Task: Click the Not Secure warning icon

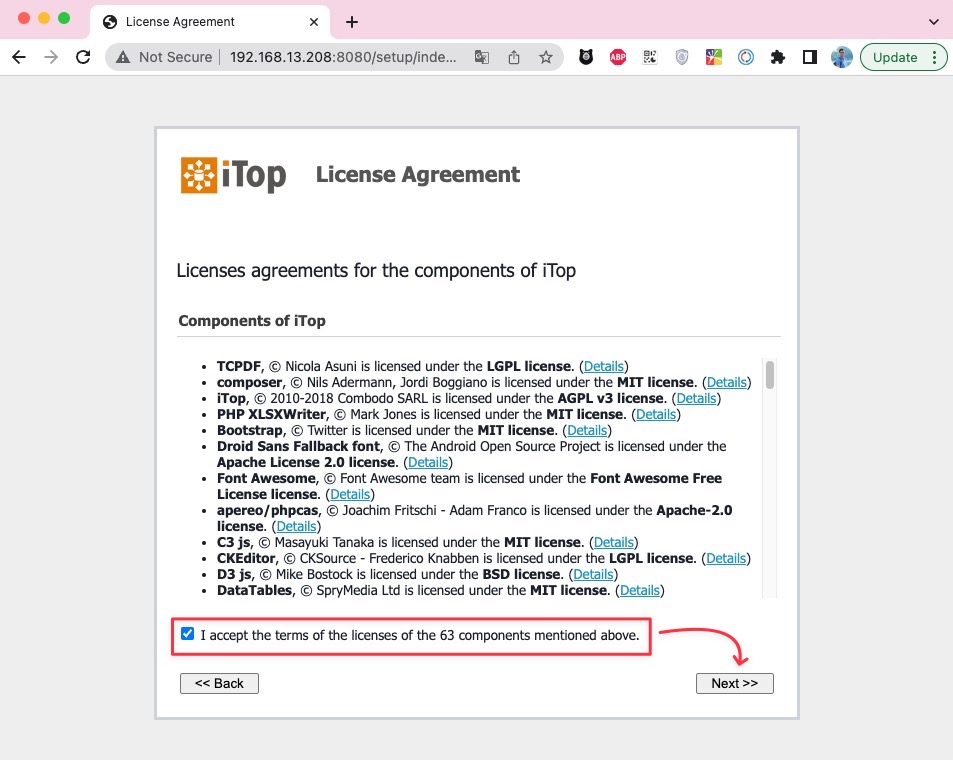Action: coord(123,57)
